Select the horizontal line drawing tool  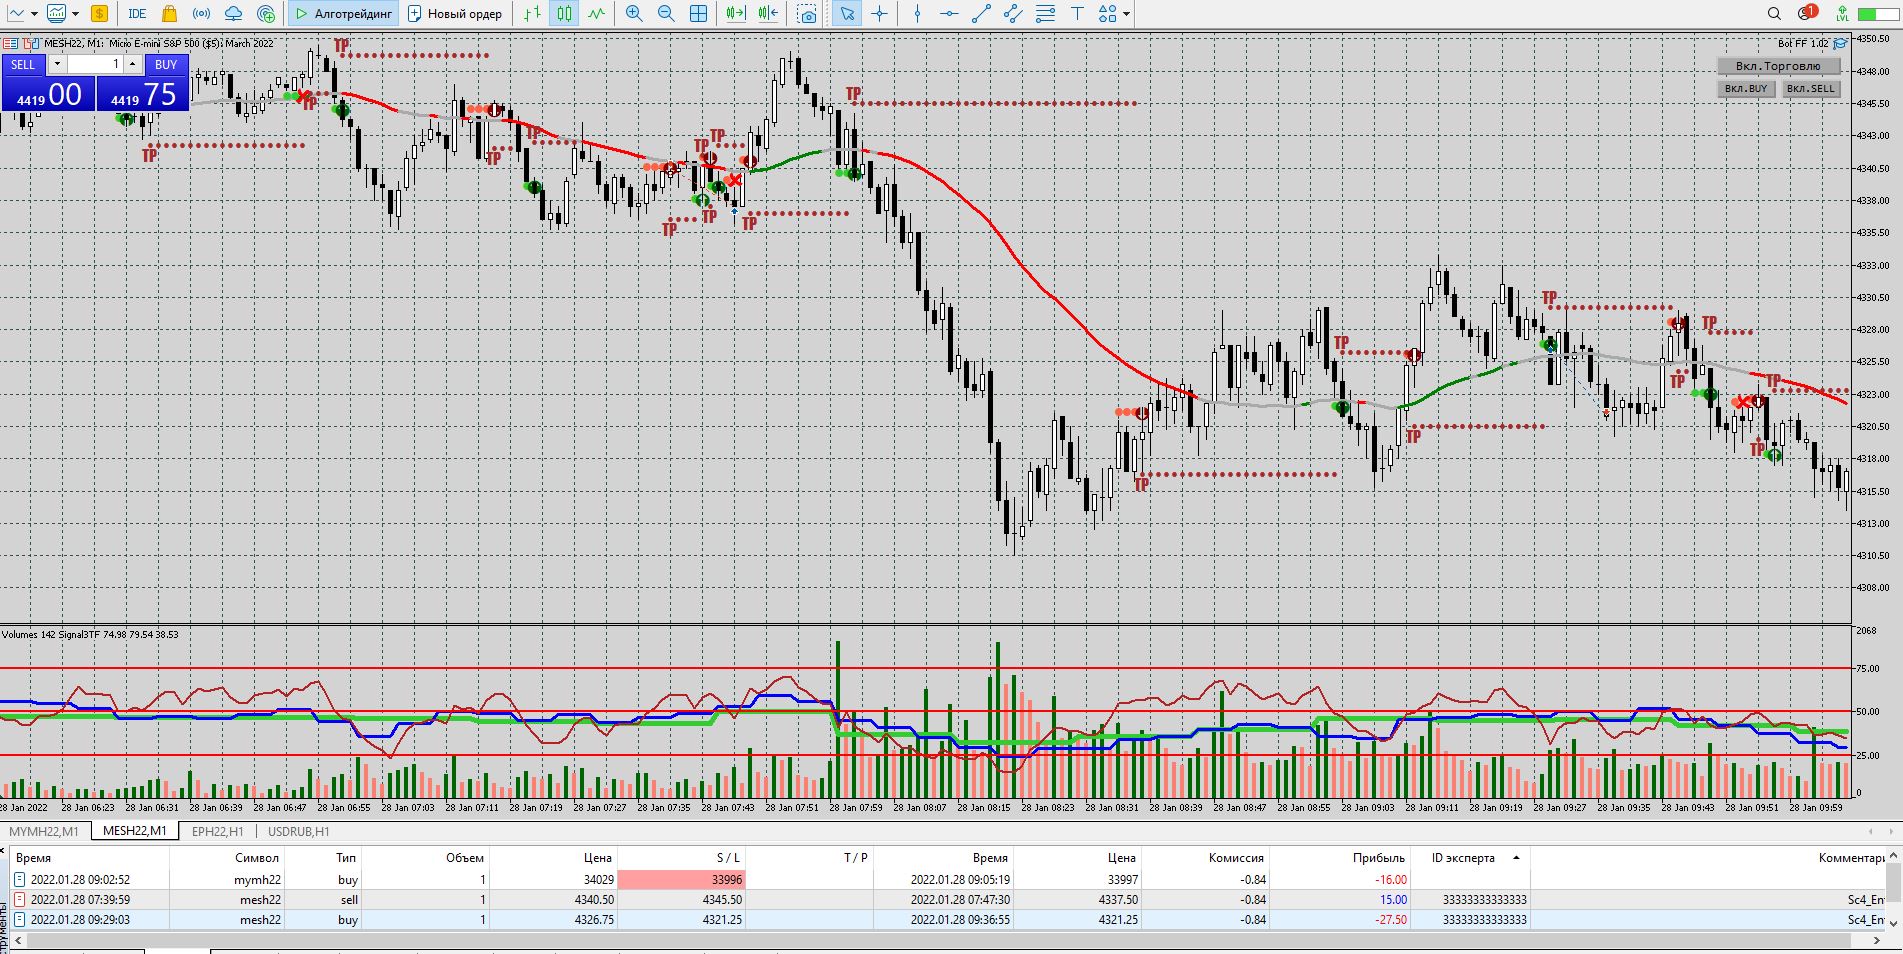pos(949,14)
